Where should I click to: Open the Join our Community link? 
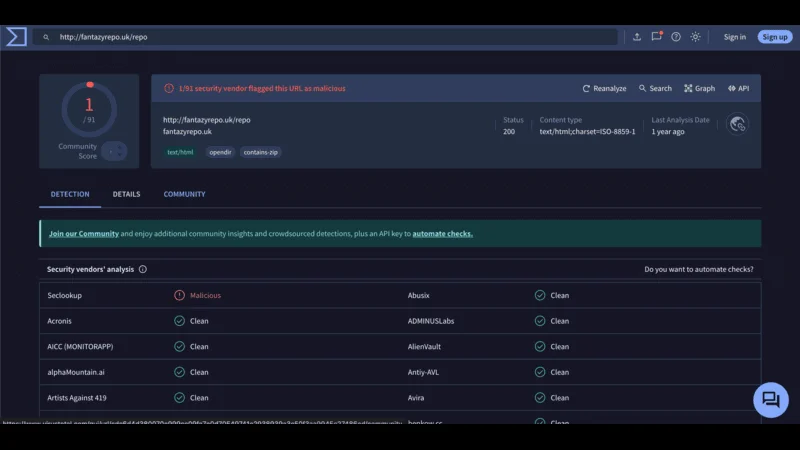[x=84, y=234]
